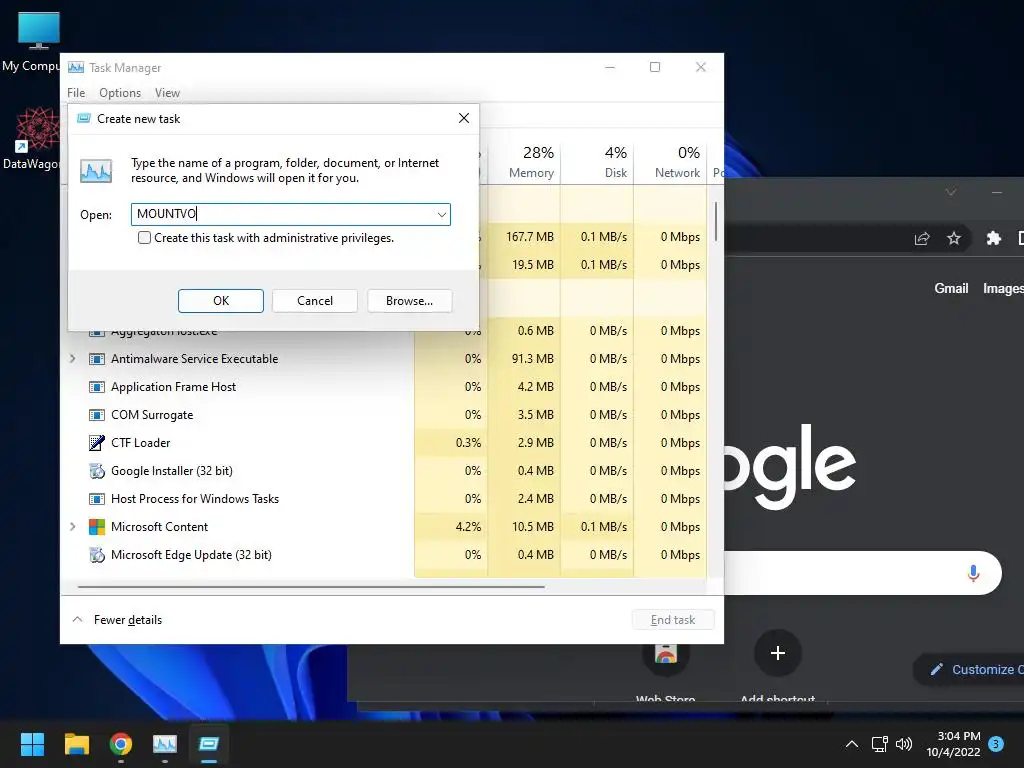Click Chrome's share page icon
This screenshot has height=768, width=1024.
[922, 238]
